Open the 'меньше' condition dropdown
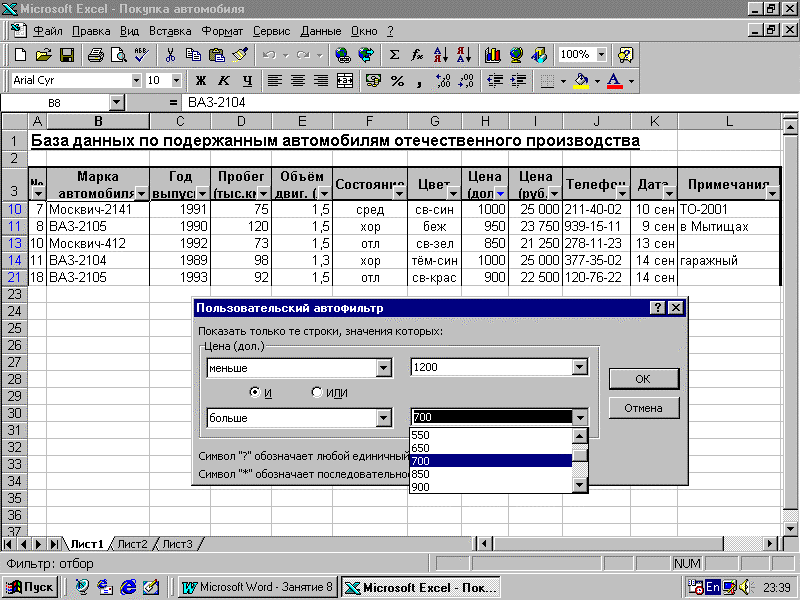Screen dimensions: 800x600 click(384, 368)
